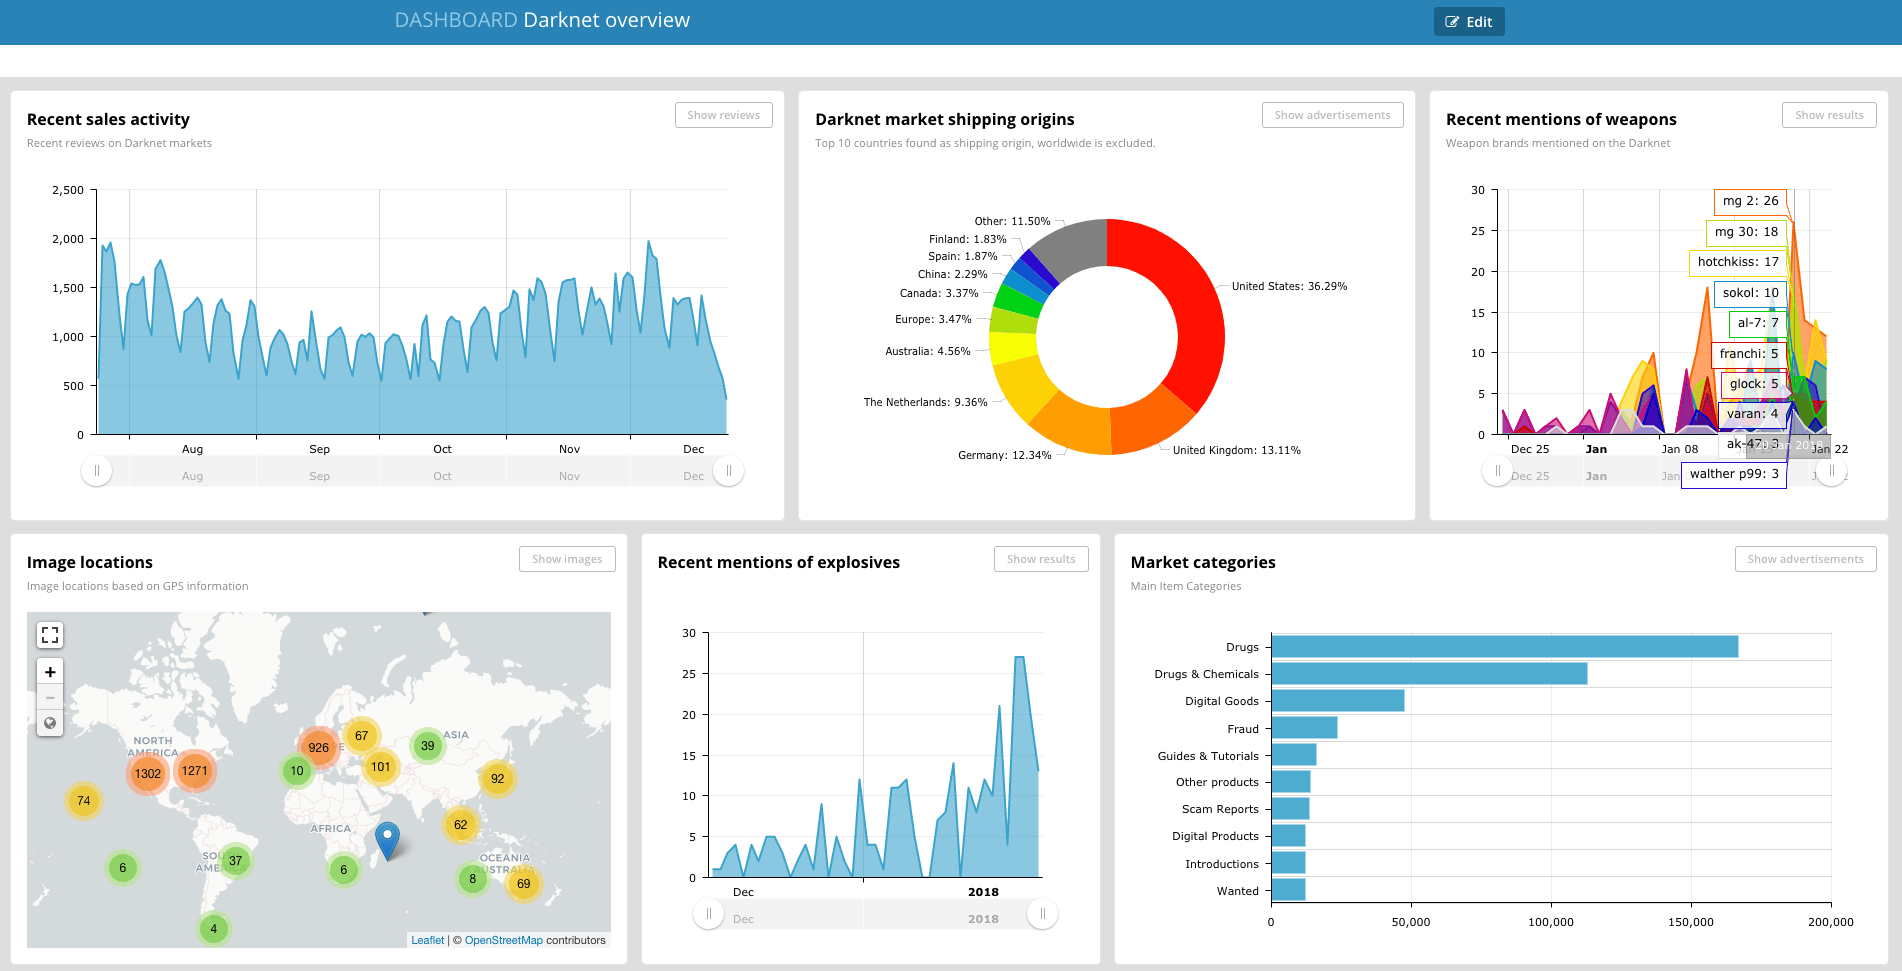Click the 'United Kingdom: 13.11%' label
1902x971 pixels.
pos(1237,450)
